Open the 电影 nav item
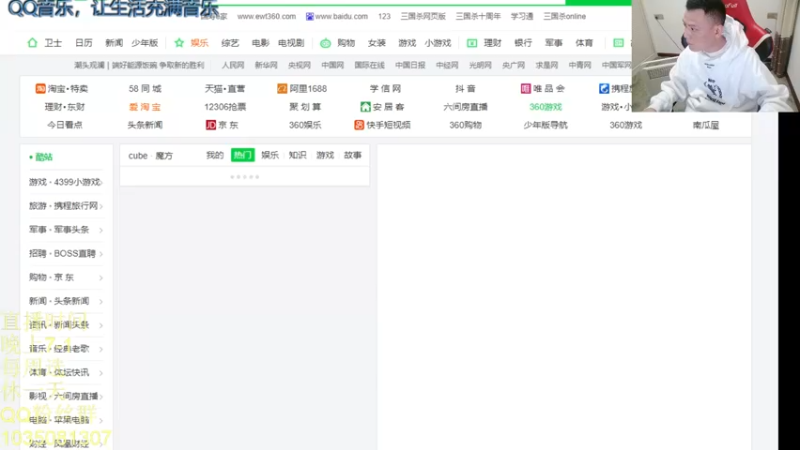 pyautogui.click(x=260, y=43)
